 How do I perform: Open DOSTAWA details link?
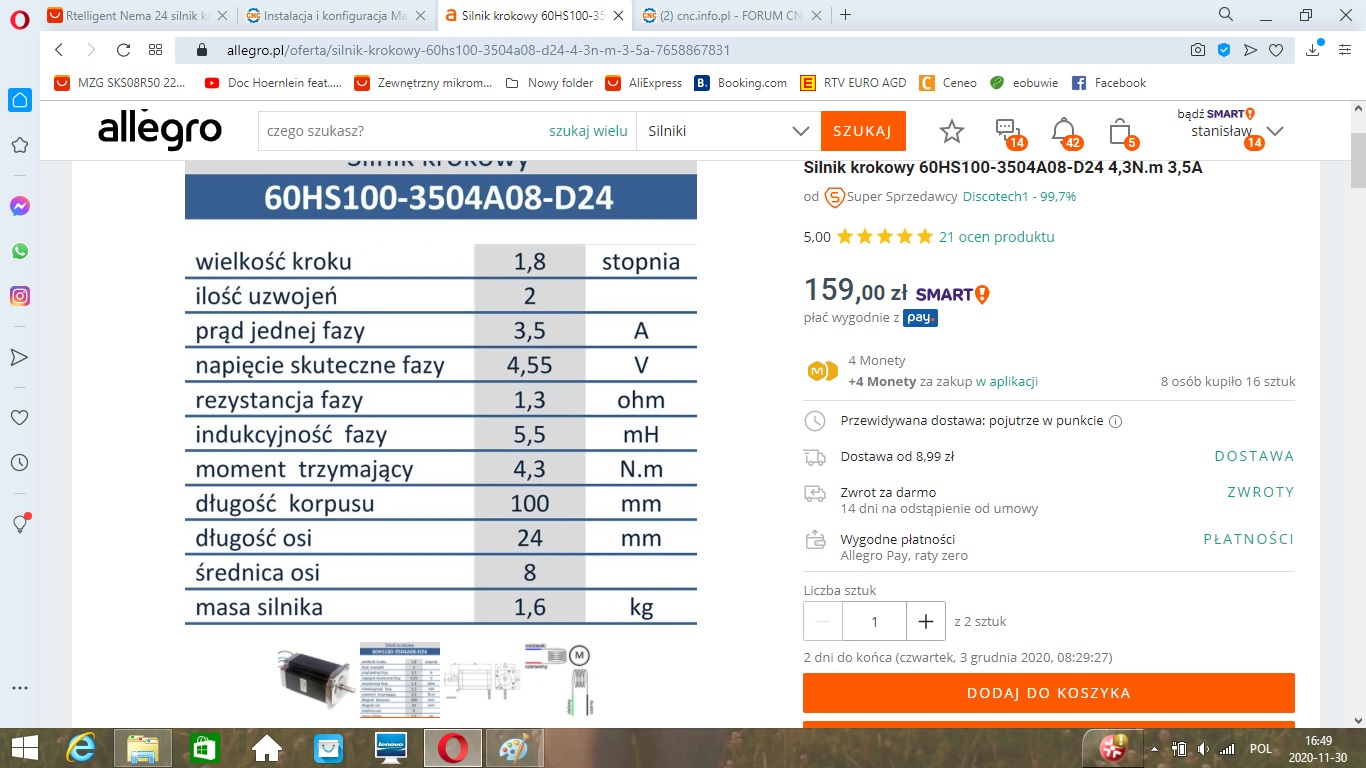pyautogui.click(x=1254, y=456)
